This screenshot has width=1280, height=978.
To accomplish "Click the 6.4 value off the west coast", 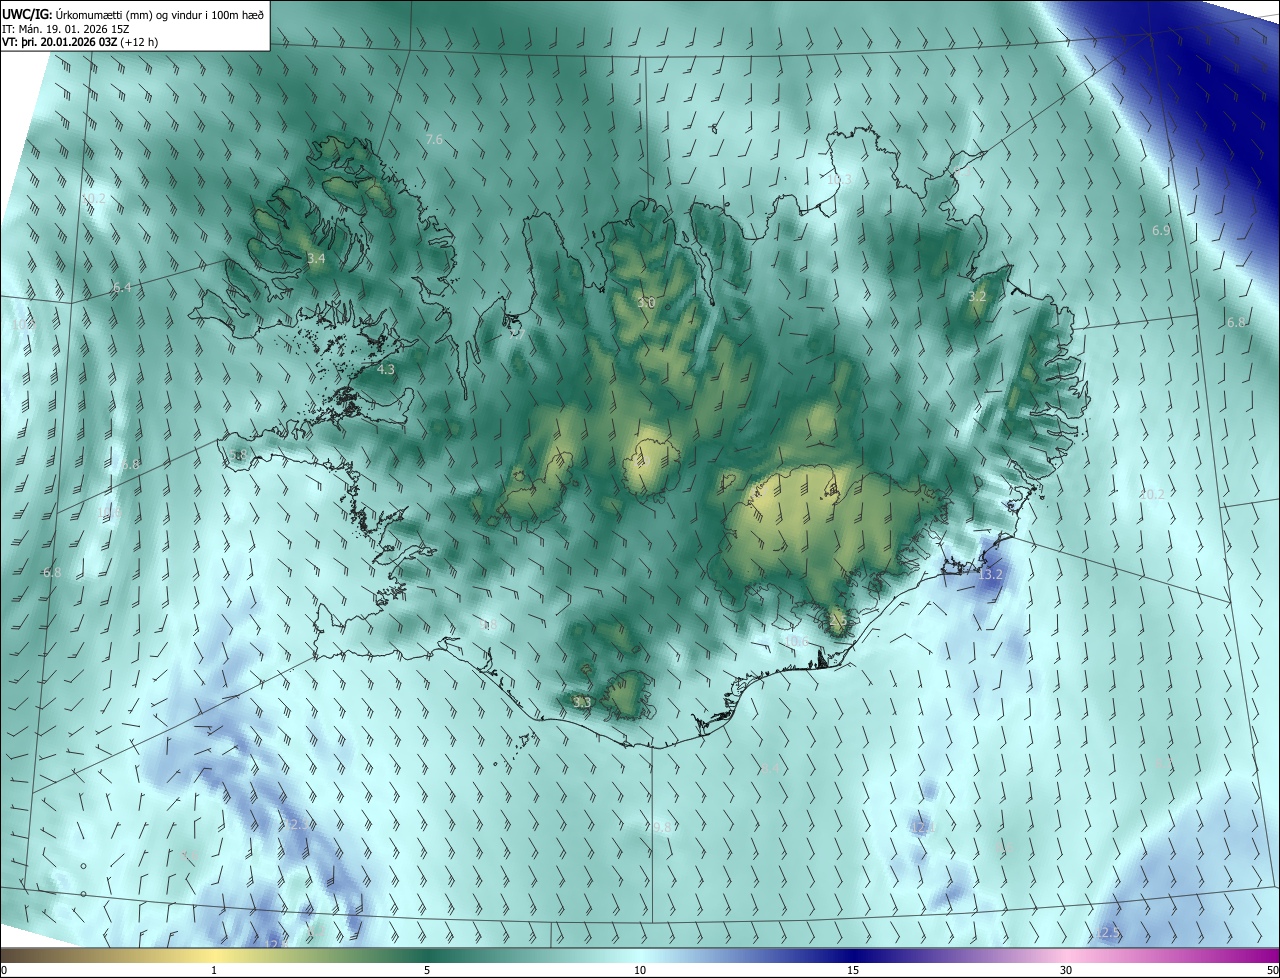I will [x=122, y=288].
